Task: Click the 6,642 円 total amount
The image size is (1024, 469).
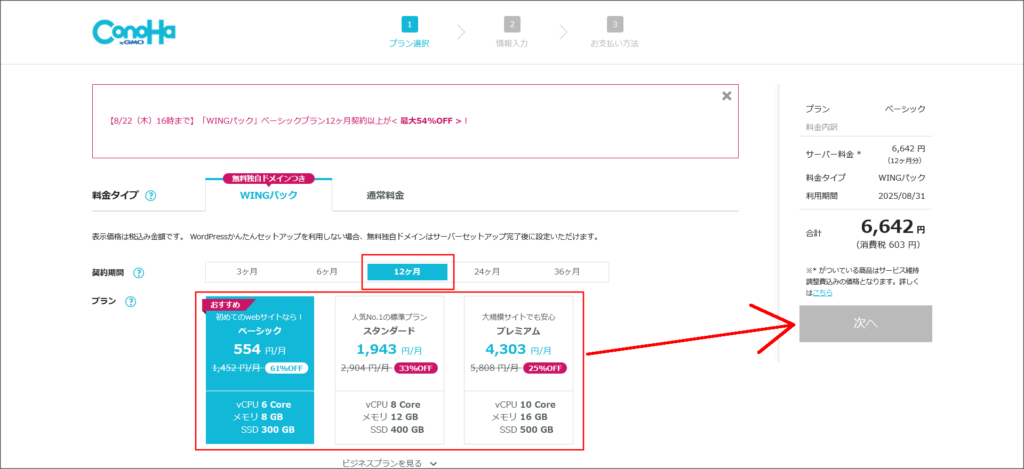Action: [x=893, y=227]
